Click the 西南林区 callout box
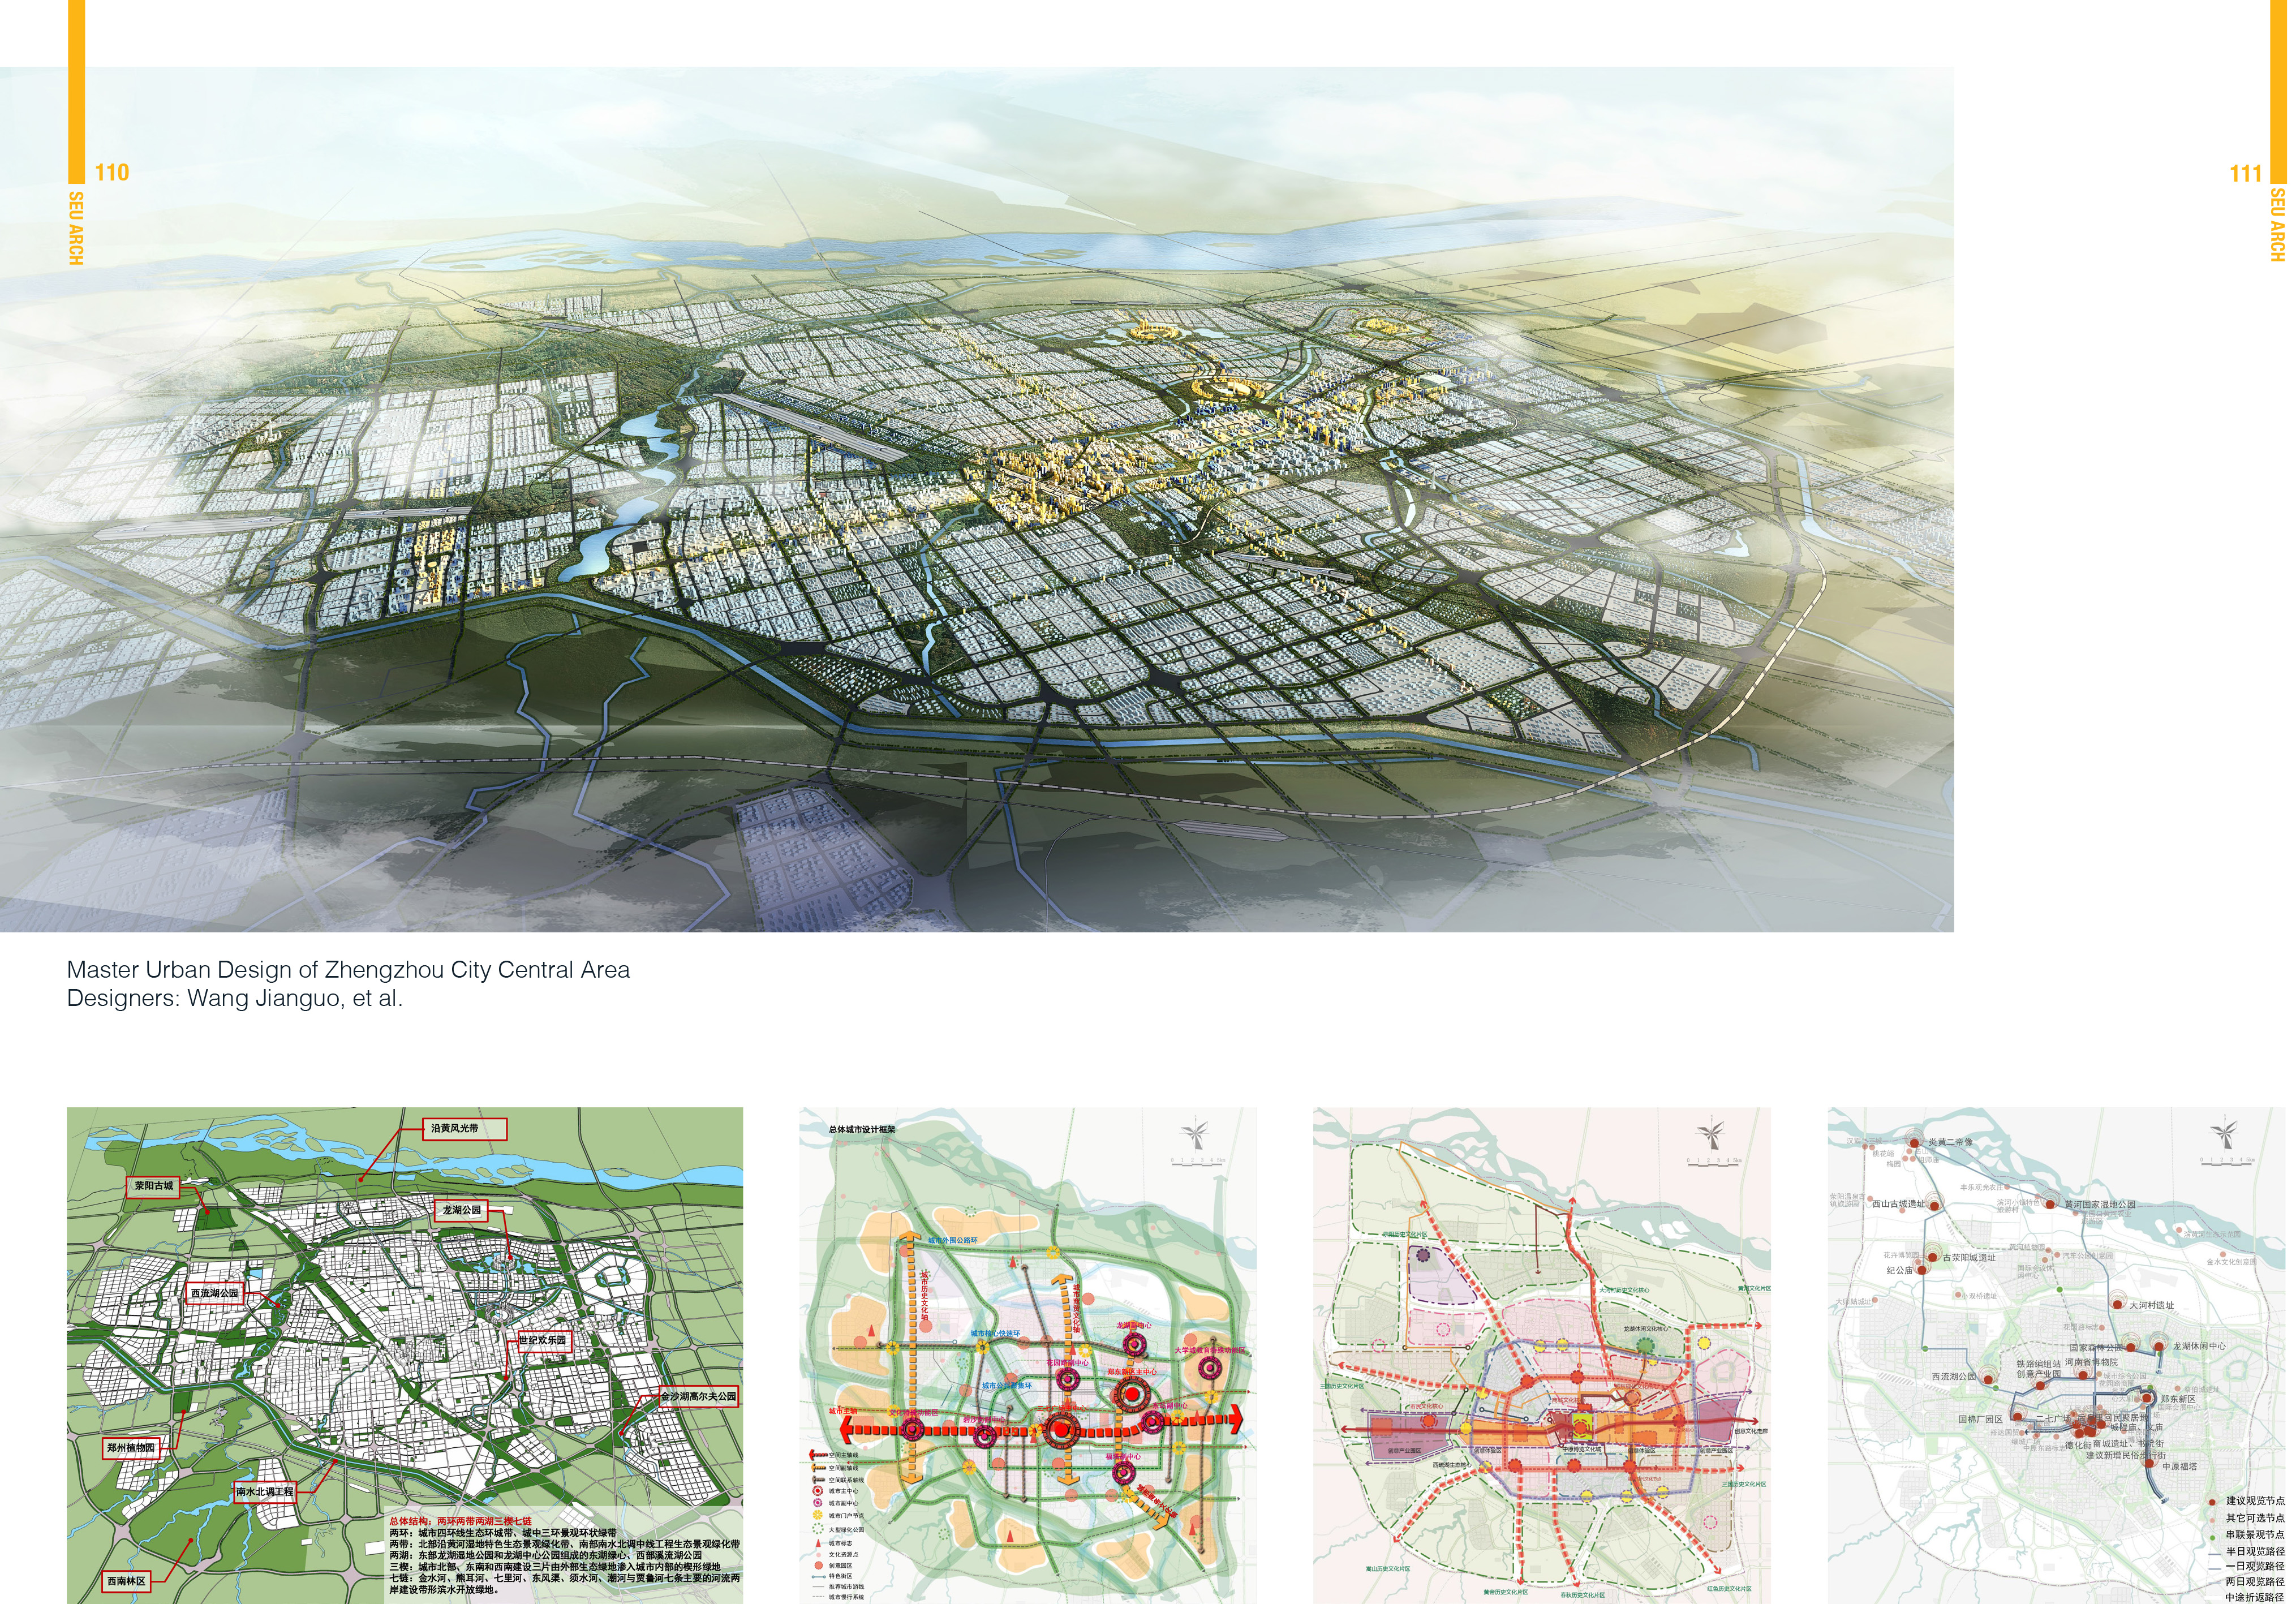This screenshot has width=2296, height=1604. [x=127, y=1581]
